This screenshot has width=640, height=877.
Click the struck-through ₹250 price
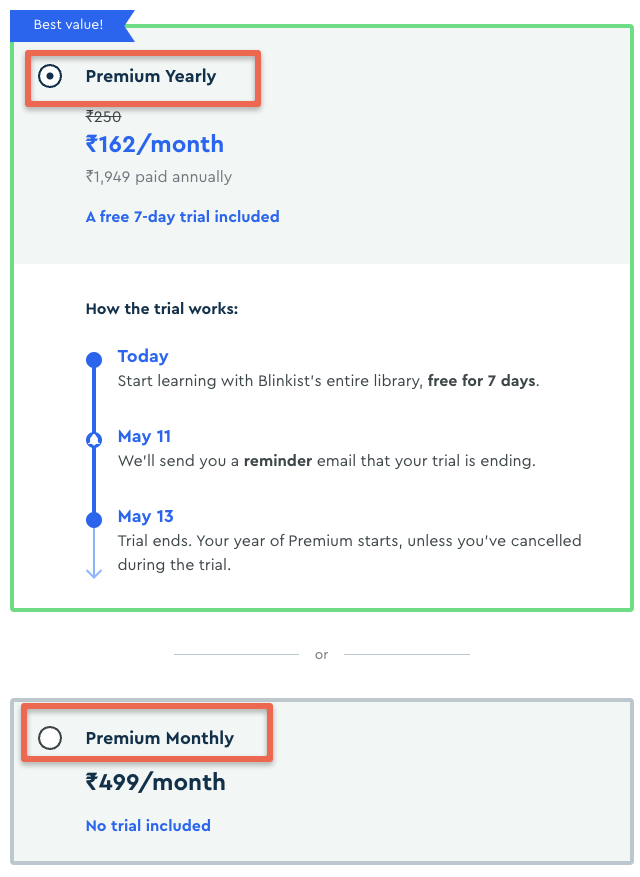[103, 116]
